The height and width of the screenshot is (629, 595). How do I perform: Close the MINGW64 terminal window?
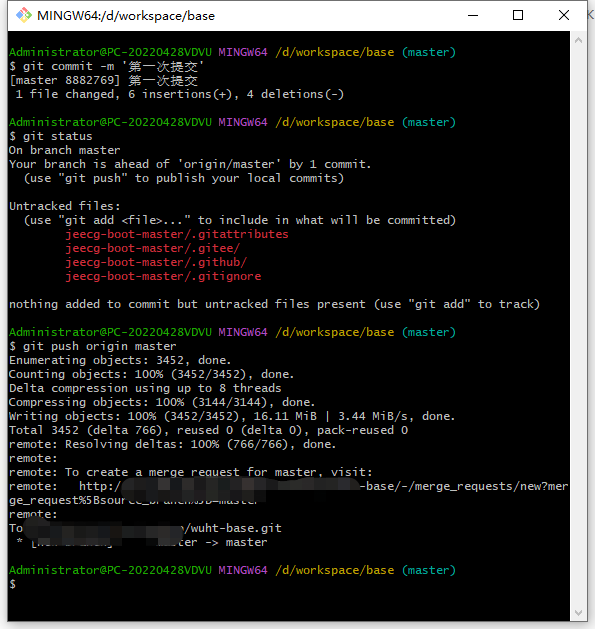click(x=564, y=15)
